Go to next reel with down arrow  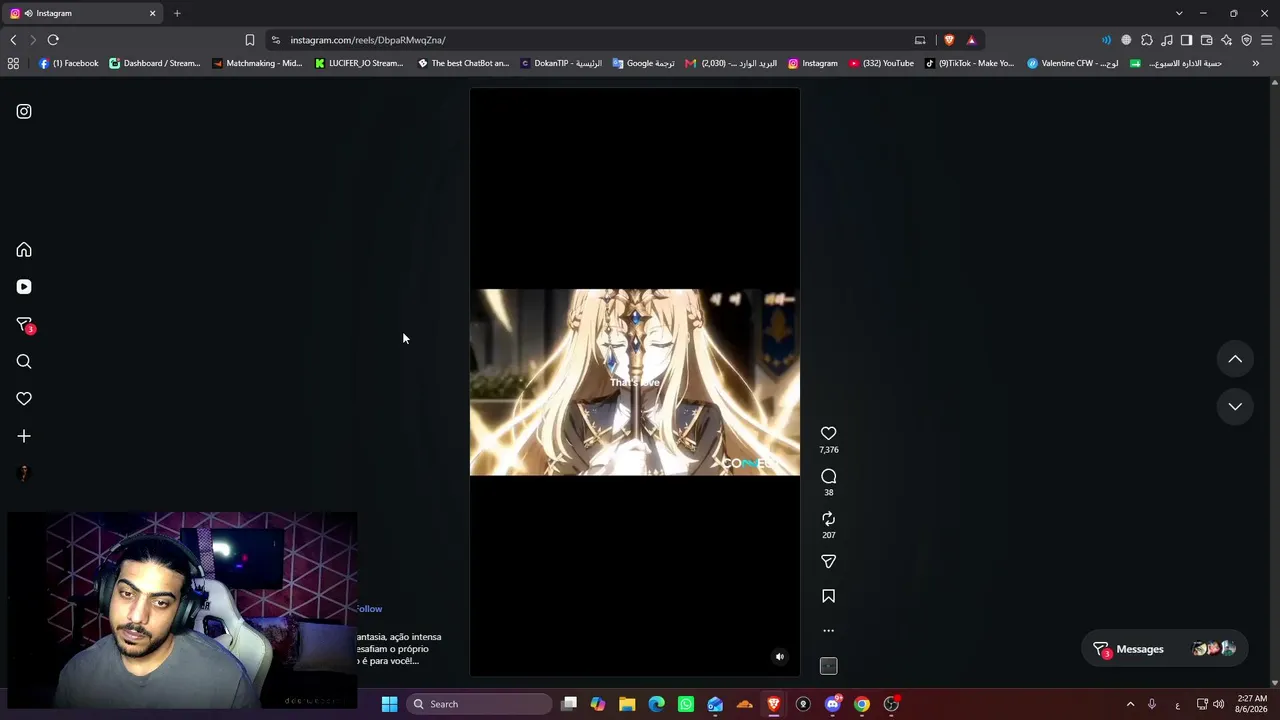click(1235, 406)
